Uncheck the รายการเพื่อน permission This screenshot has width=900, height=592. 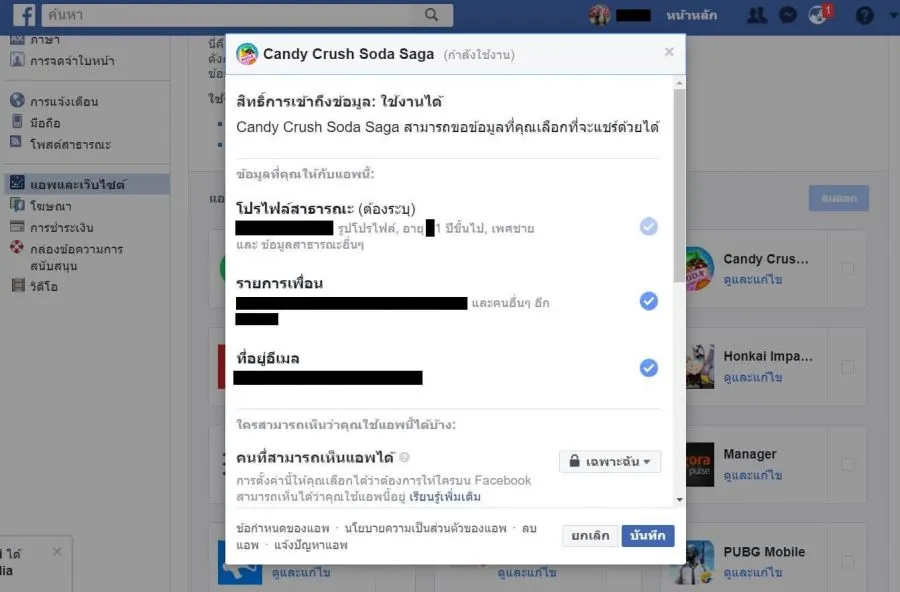649,301
